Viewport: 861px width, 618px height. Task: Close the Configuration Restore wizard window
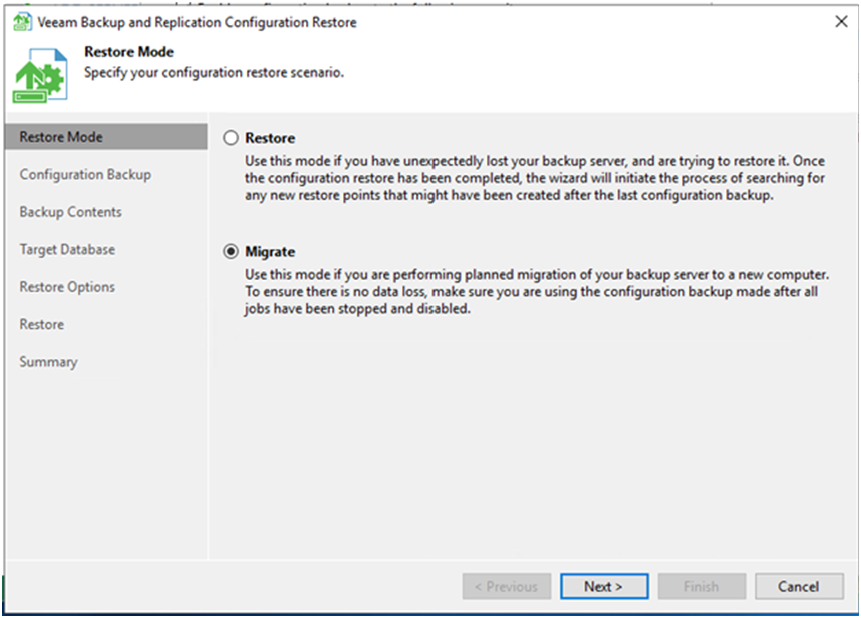pyautogui.click(x=841, y=21)
